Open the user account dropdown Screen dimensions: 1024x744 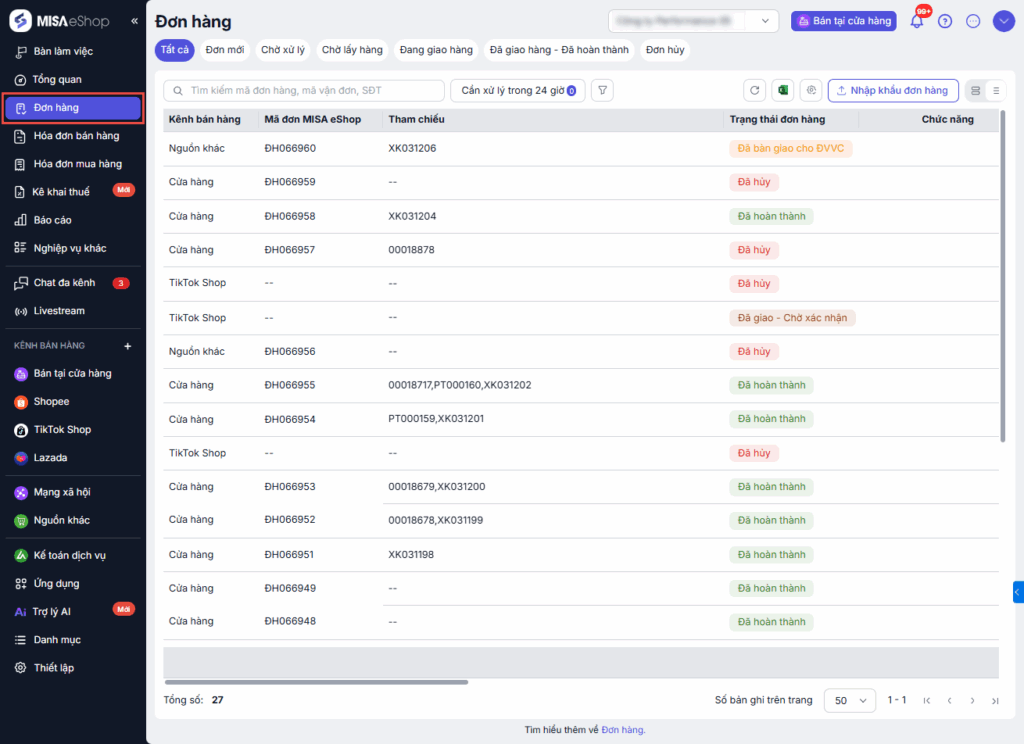coord(1003,21)
